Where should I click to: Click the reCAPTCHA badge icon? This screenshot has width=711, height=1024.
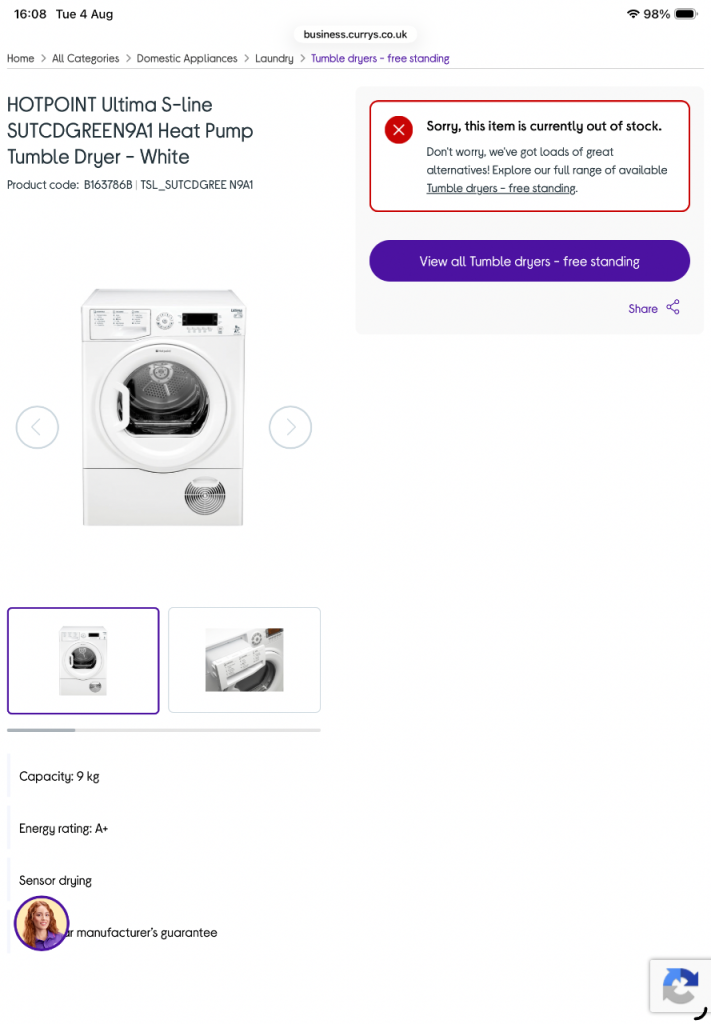point(680,985)
